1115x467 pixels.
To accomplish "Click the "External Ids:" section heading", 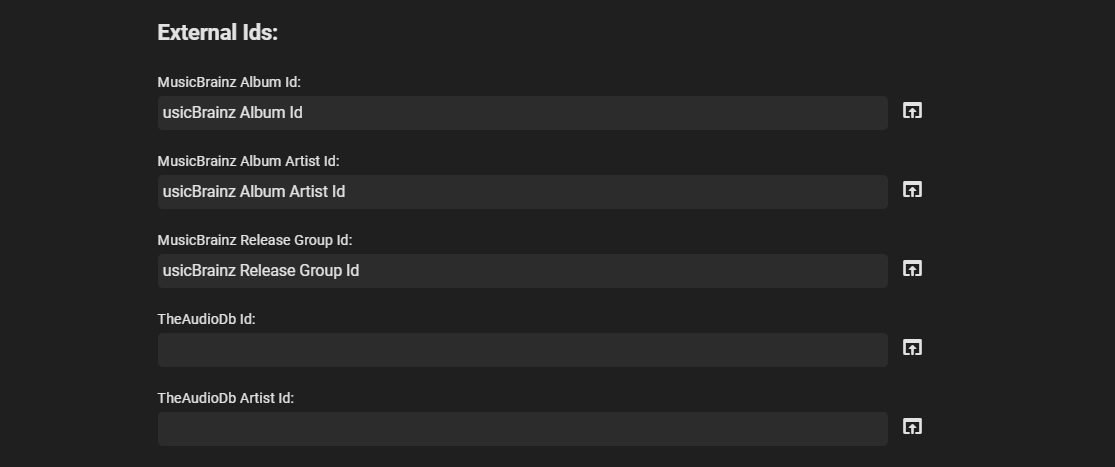I will pos(217,33).
